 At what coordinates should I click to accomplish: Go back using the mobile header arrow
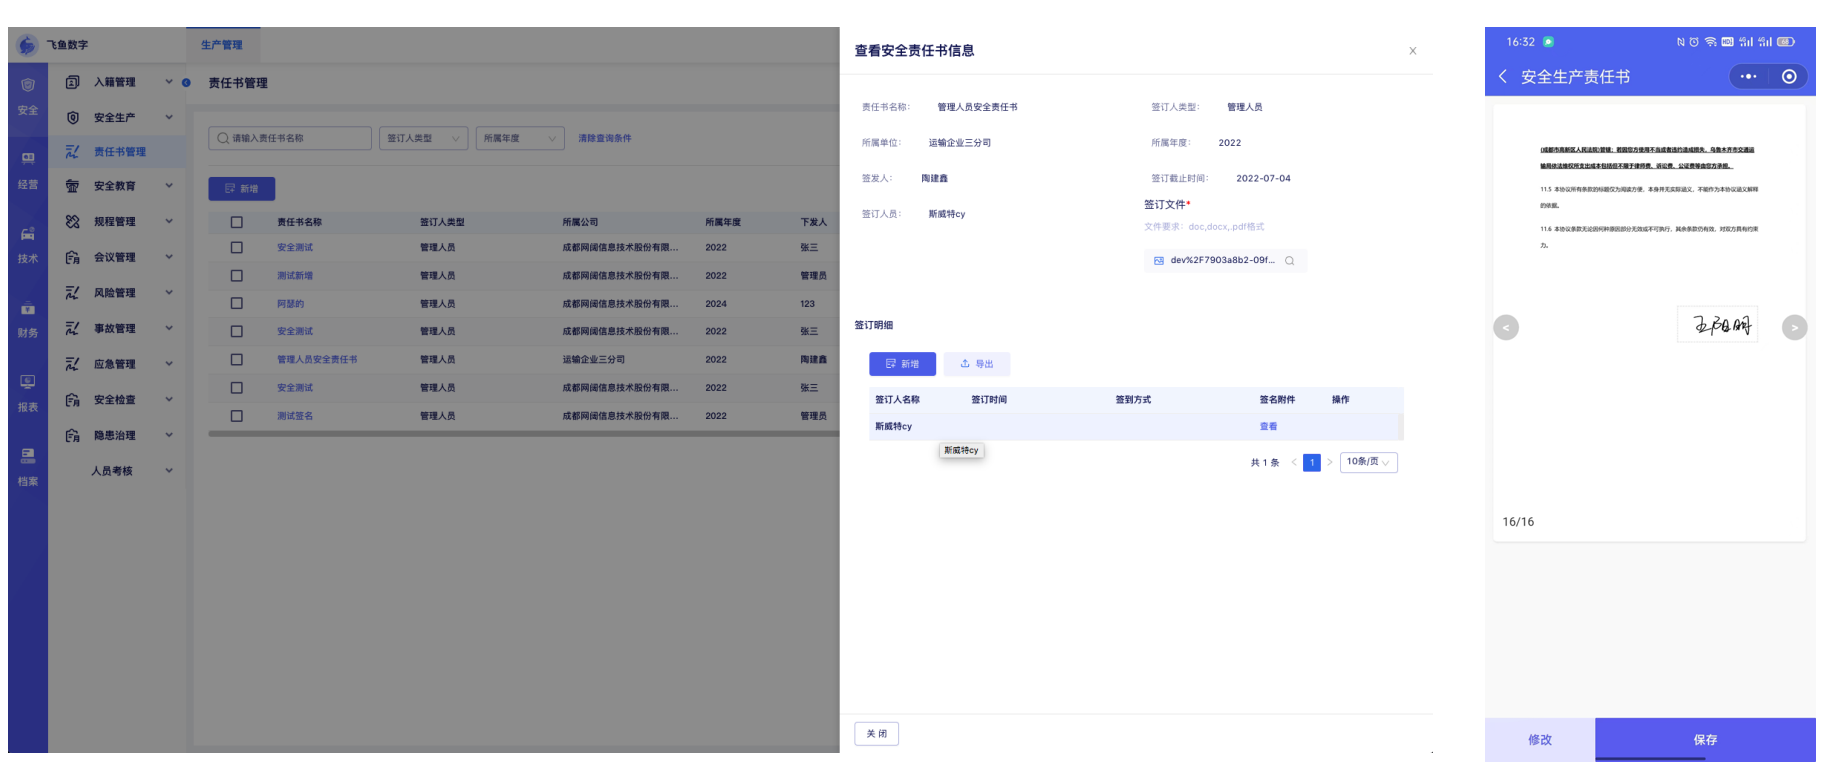coord(1502,77)
